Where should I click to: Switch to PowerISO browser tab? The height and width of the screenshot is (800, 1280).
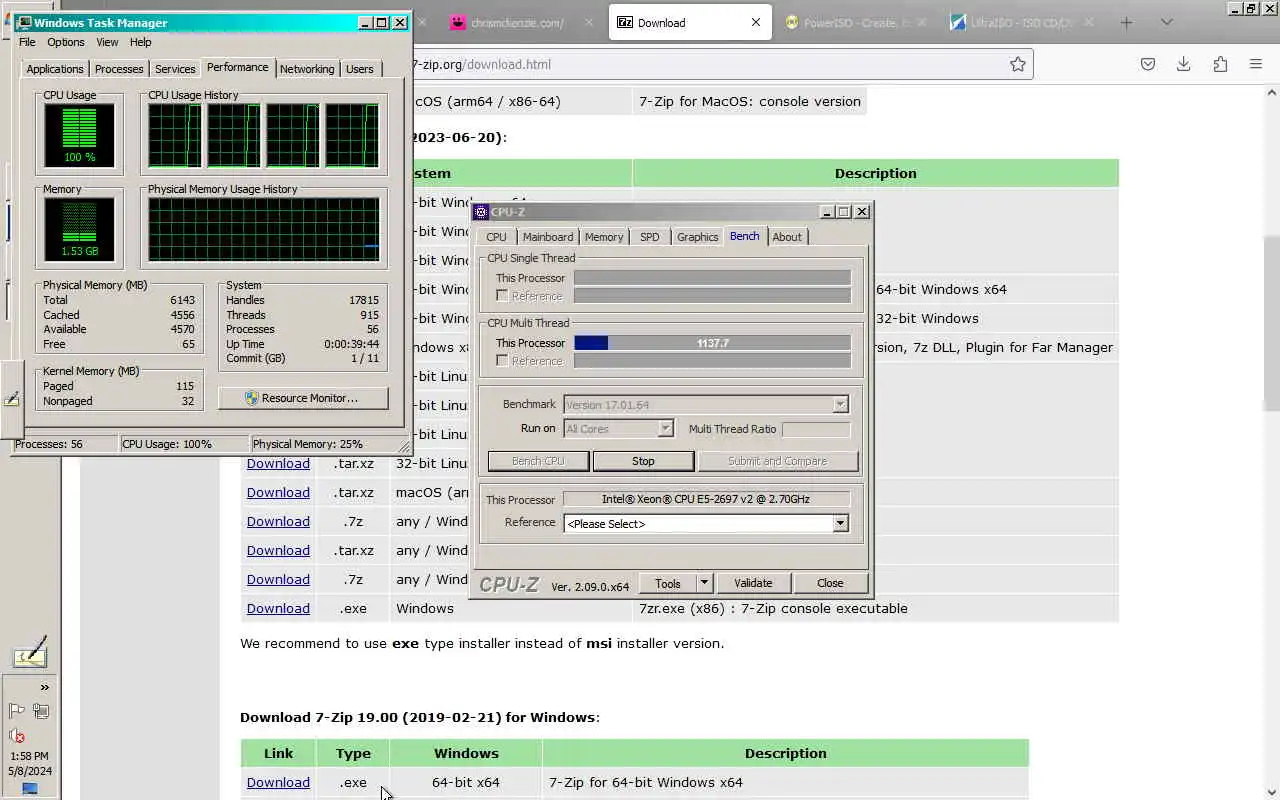click(855, 22)
